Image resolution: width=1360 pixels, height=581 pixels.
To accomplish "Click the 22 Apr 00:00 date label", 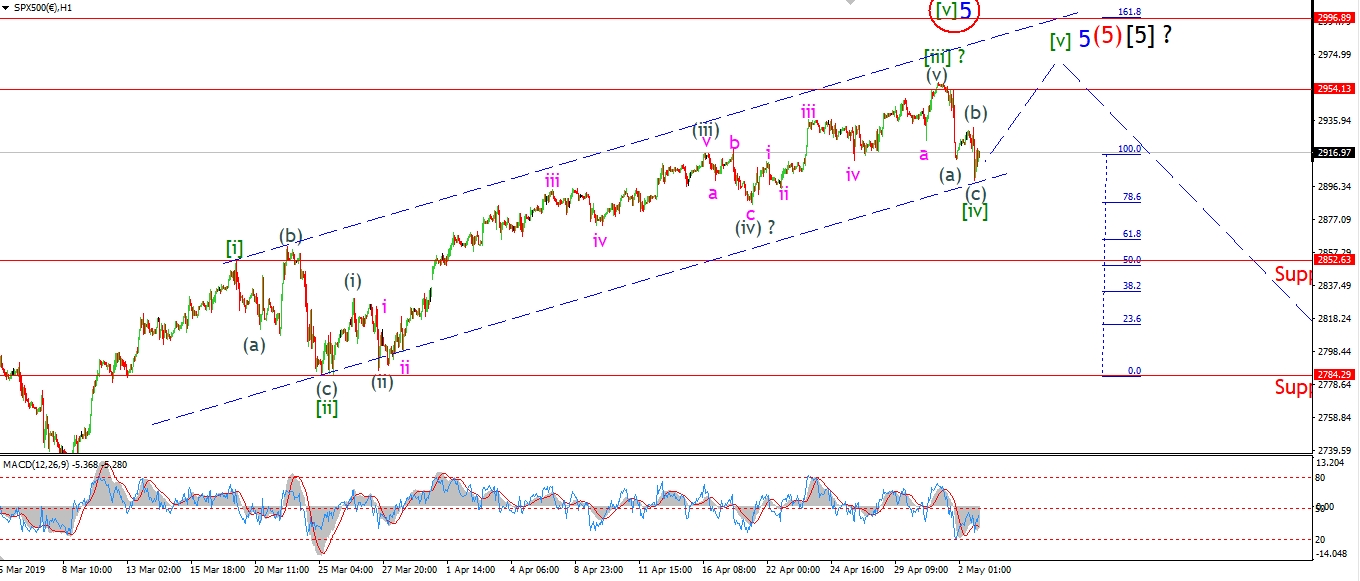I will tap(792, 570).
